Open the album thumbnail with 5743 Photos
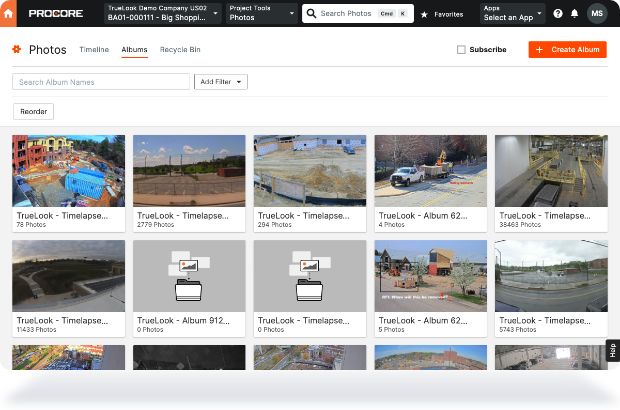Image resolution: width=620 pixels, height=410 pixels. tap(551, 276)
